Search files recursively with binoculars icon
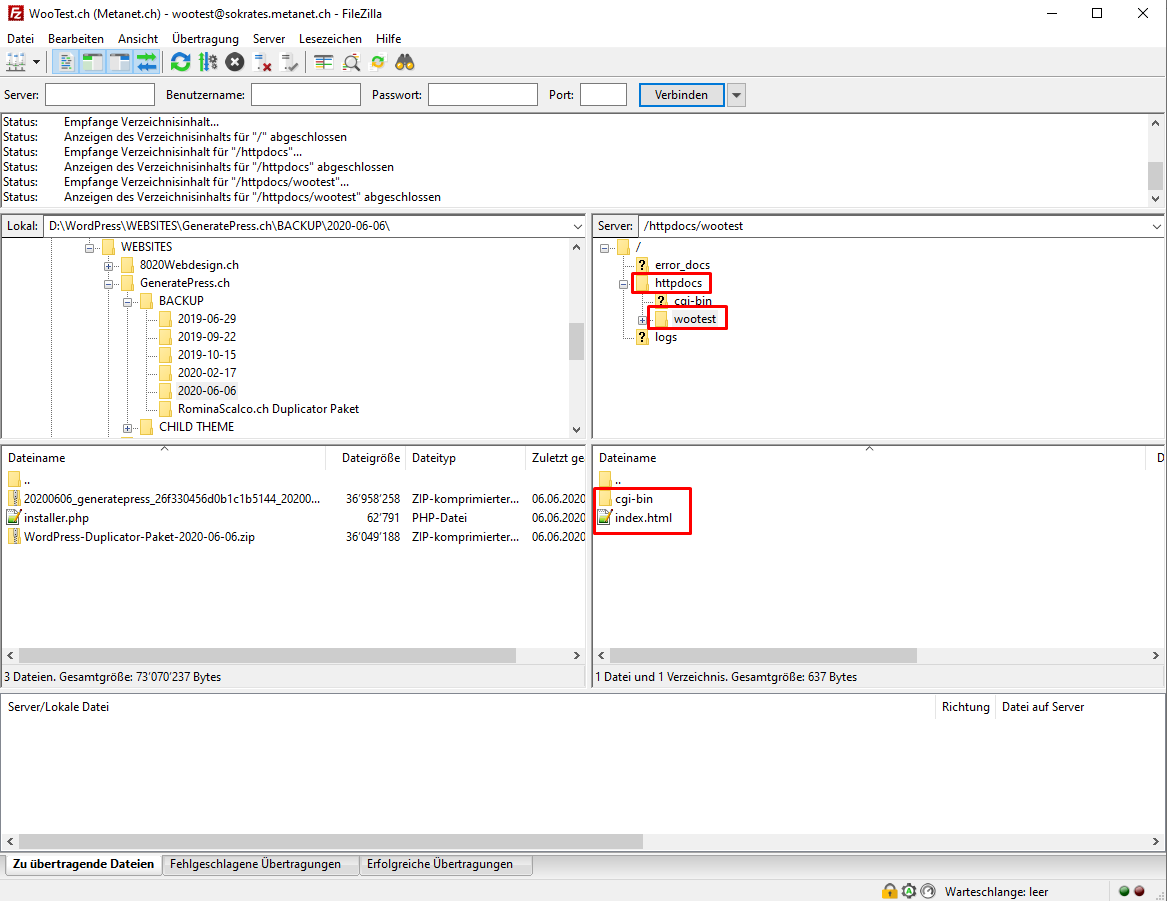Screen dimensions: 1167x901 pyautogui.click(x=405, y=62)
